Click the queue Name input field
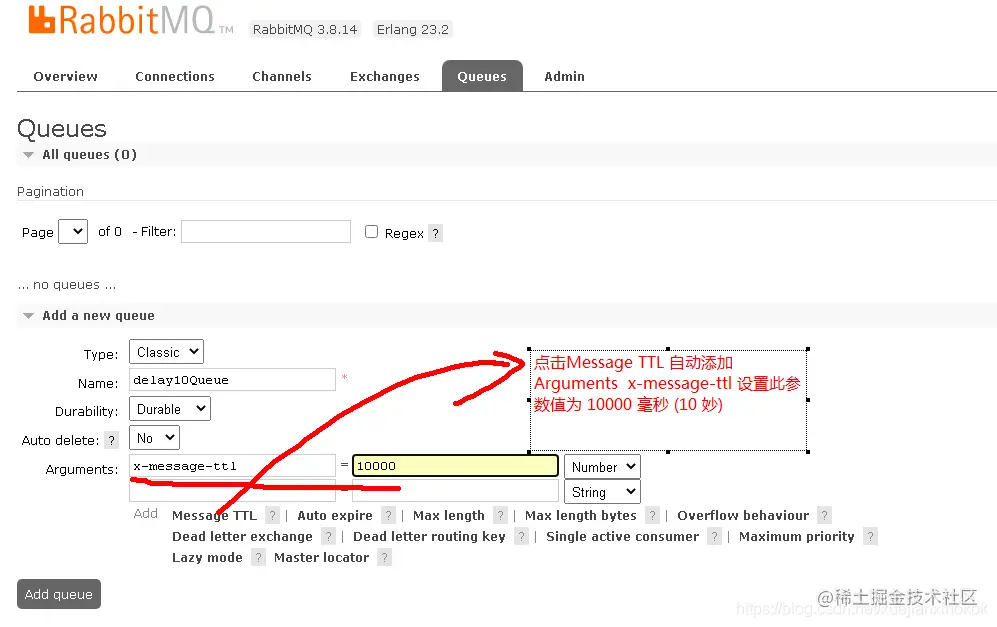The image size is (997, 627). click(x=232, y=380)
